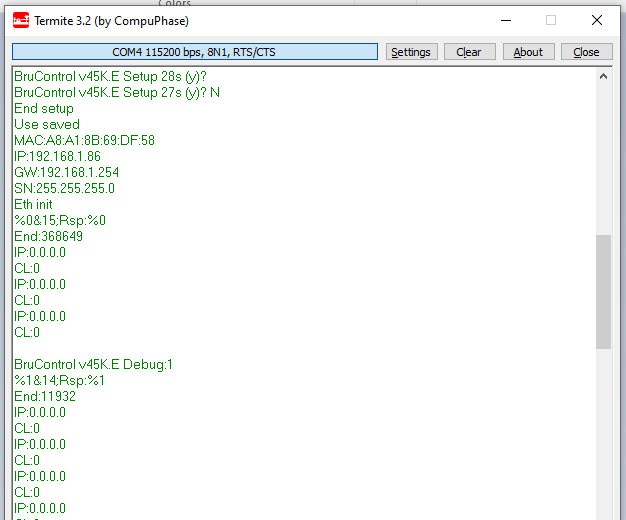Click the 'Use saved' line

coord(47,124)
